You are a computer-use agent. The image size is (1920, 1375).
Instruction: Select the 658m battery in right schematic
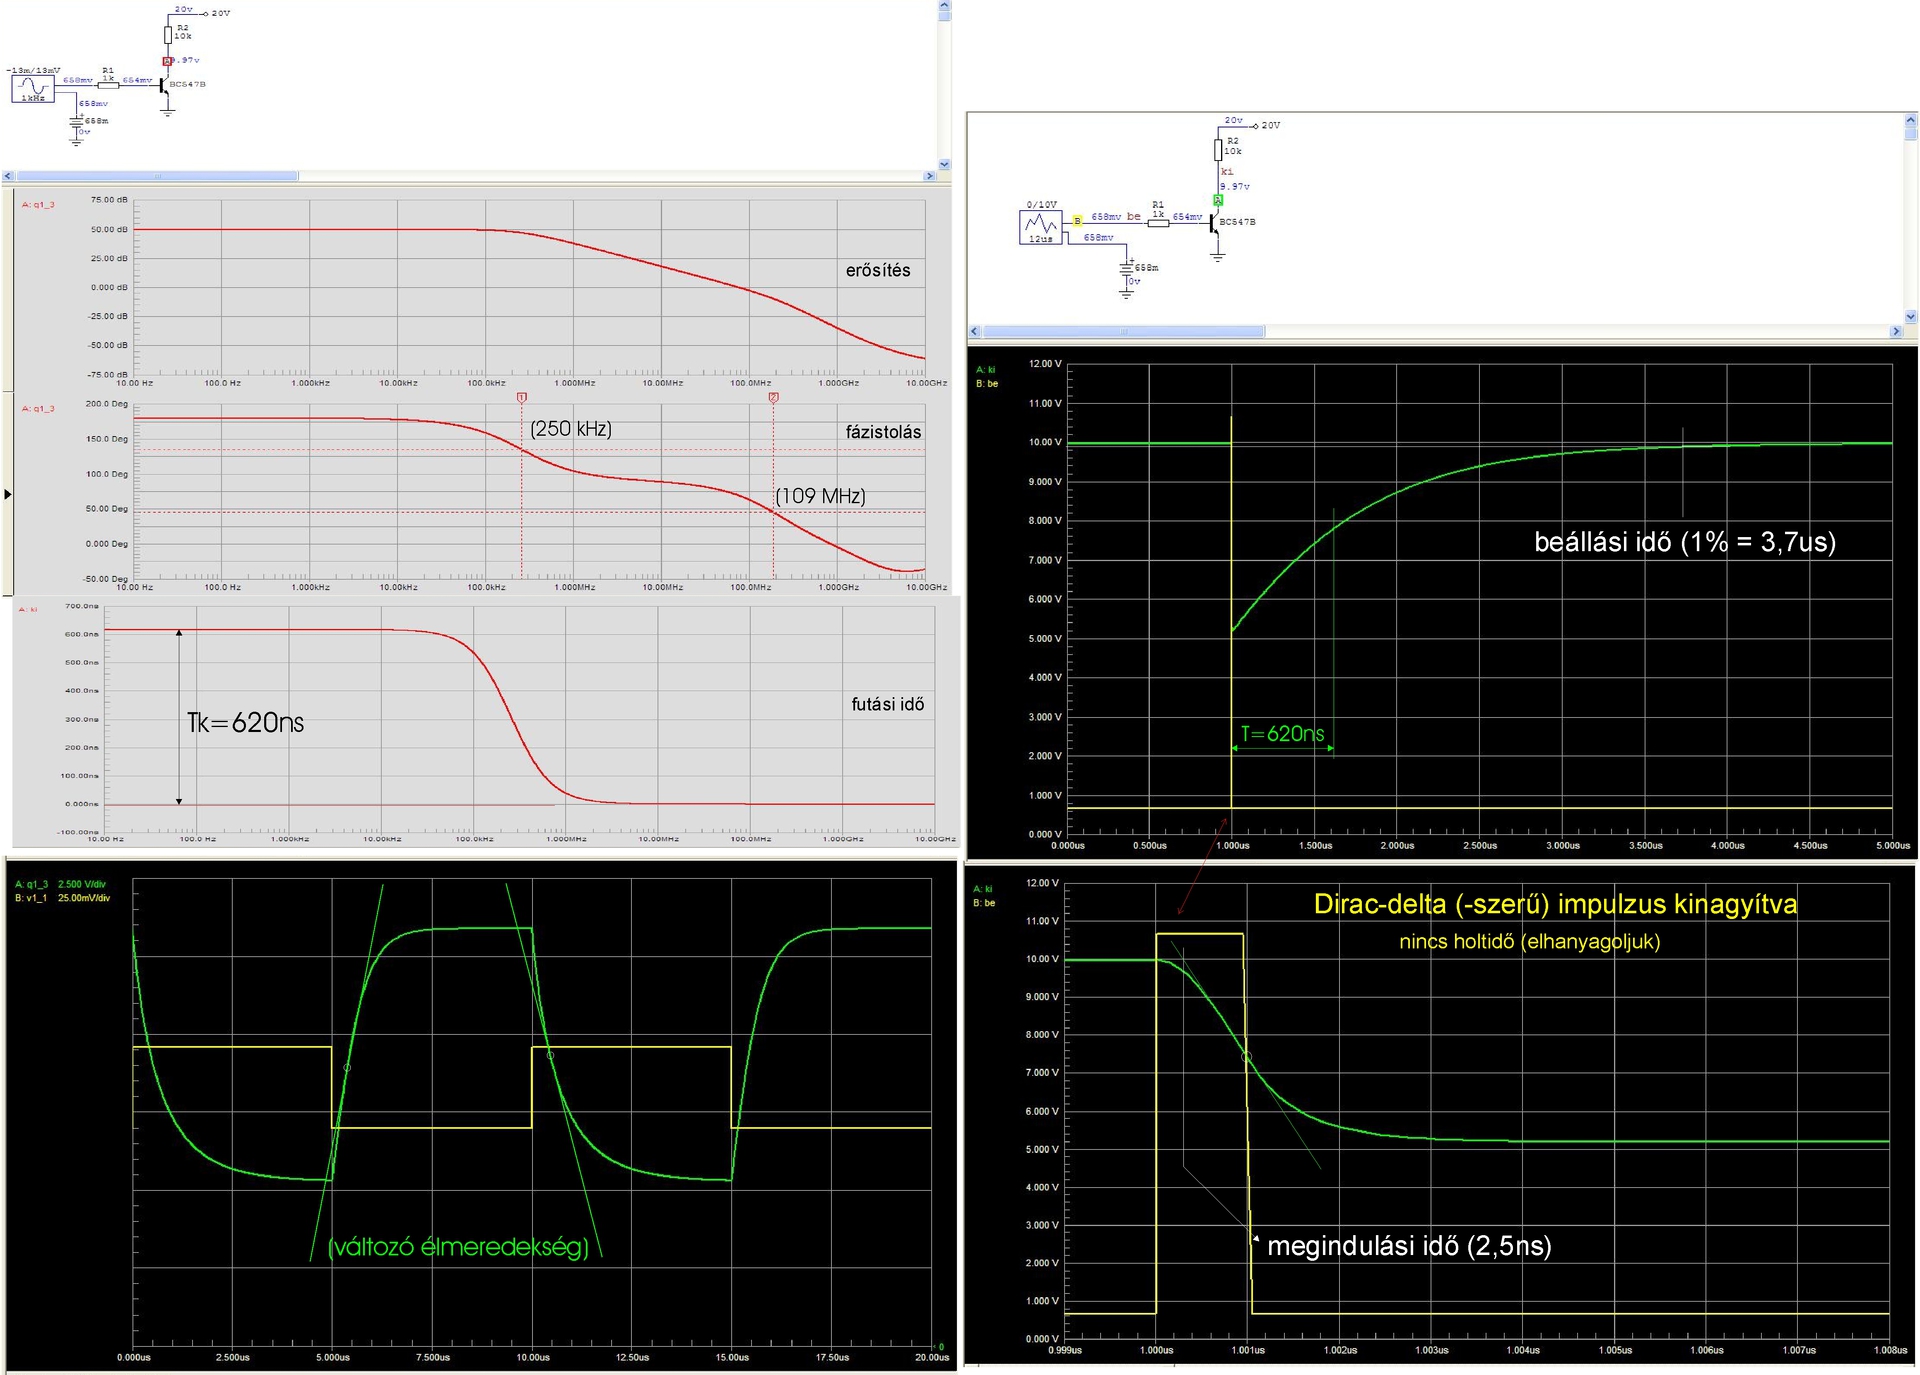pos(1127,268)
